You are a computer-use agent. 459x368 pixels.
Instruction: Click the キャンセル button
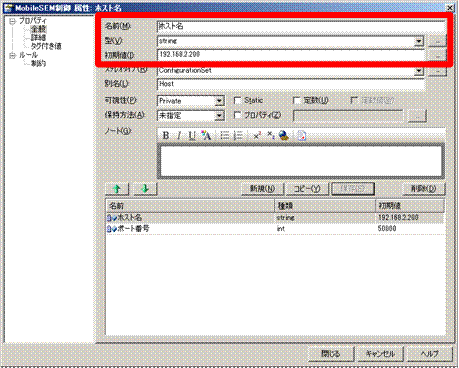tap(380, 353)
